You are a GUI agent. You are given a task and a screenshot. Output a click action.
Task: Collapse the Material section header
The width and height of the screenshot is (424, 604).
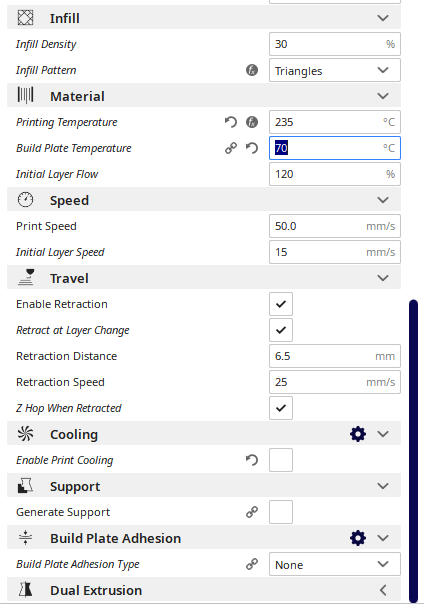click(x=204, y=96)
